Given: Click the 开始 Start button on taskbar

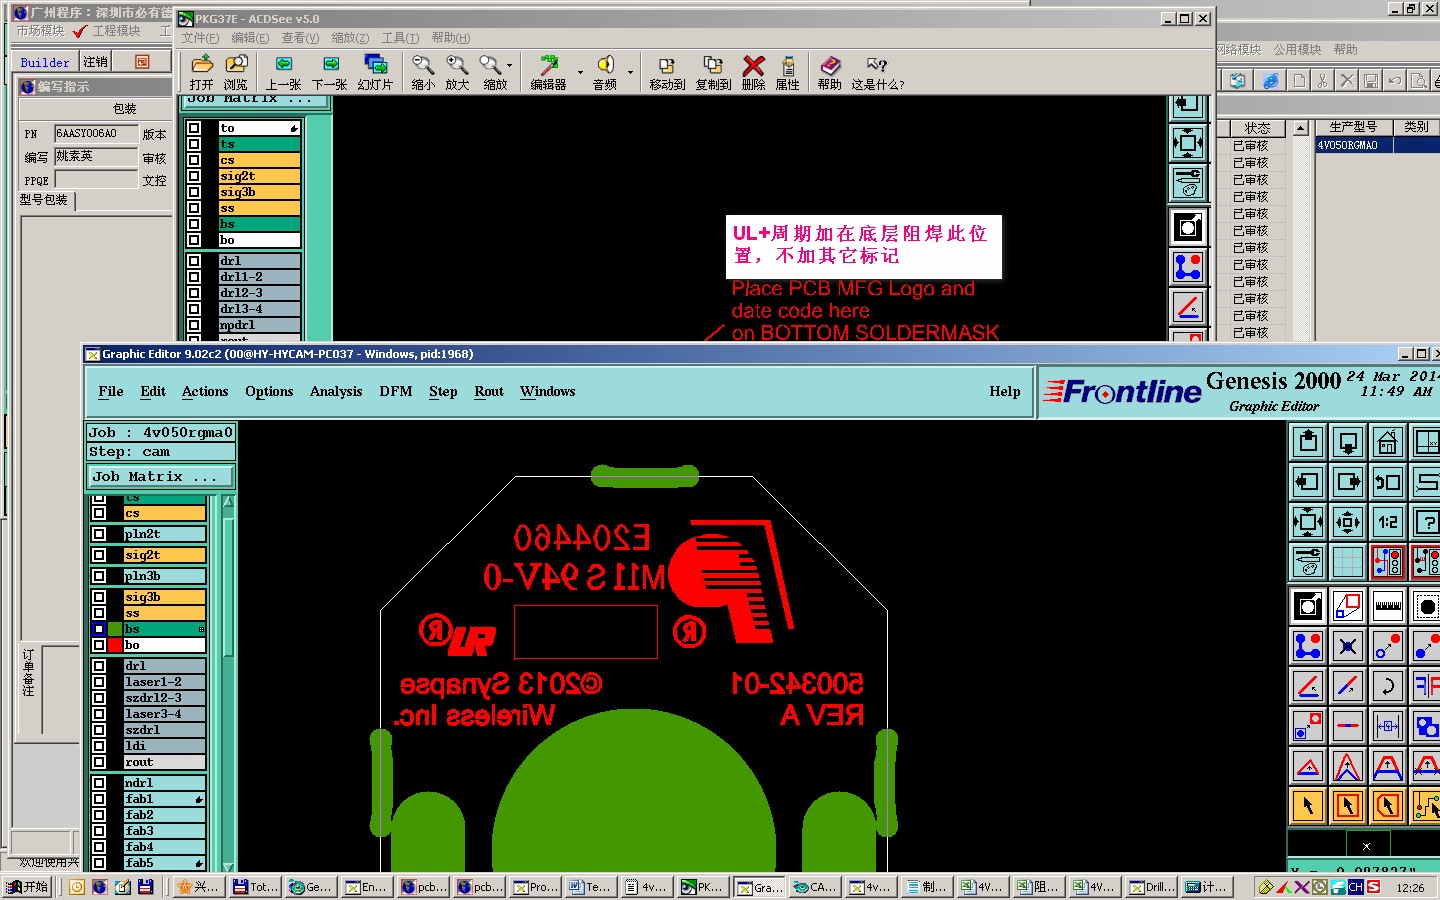Looking at the screenshot, I should coord(28,887).
